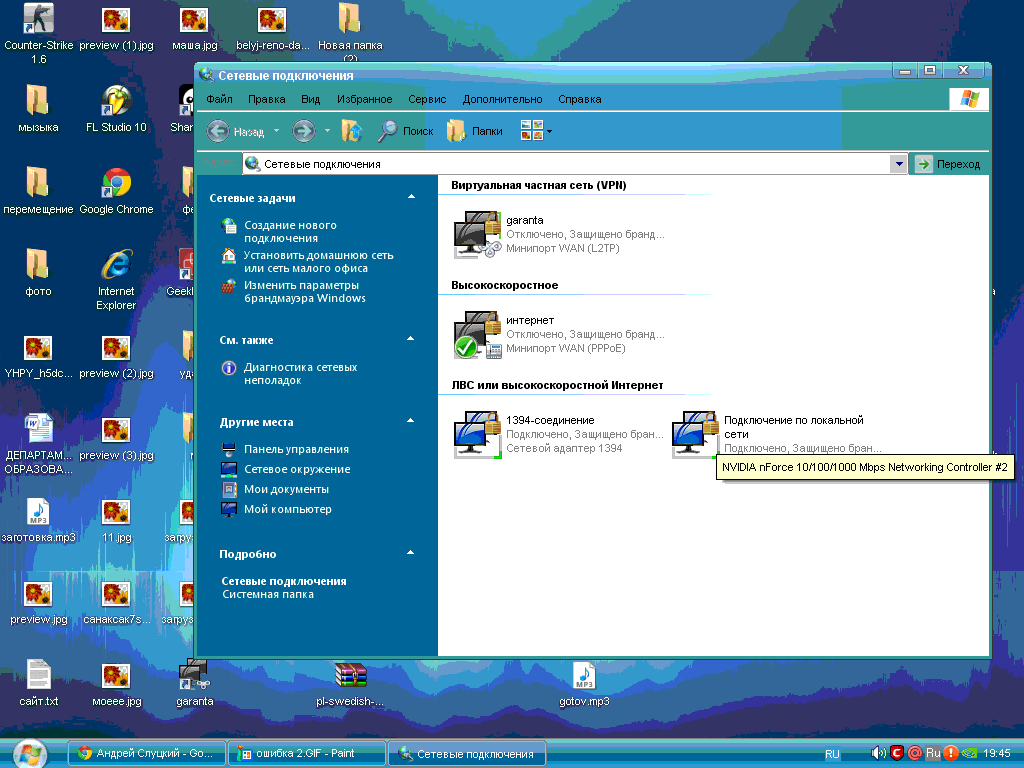Screen dimensions: 1024x768
Task: Select the garanta VPN connection icon
Action: click(x=477, y=235)
